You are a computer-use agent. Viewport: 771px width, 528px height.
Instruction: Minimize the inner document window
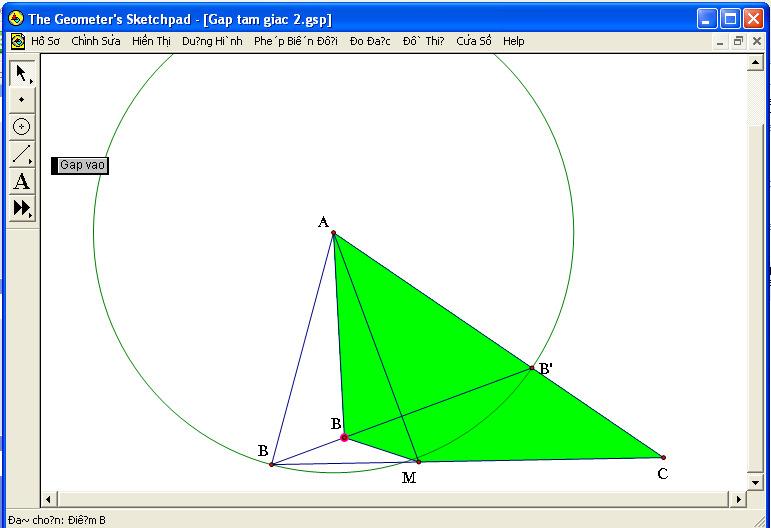pyautogui.click(x=720, y=42)
